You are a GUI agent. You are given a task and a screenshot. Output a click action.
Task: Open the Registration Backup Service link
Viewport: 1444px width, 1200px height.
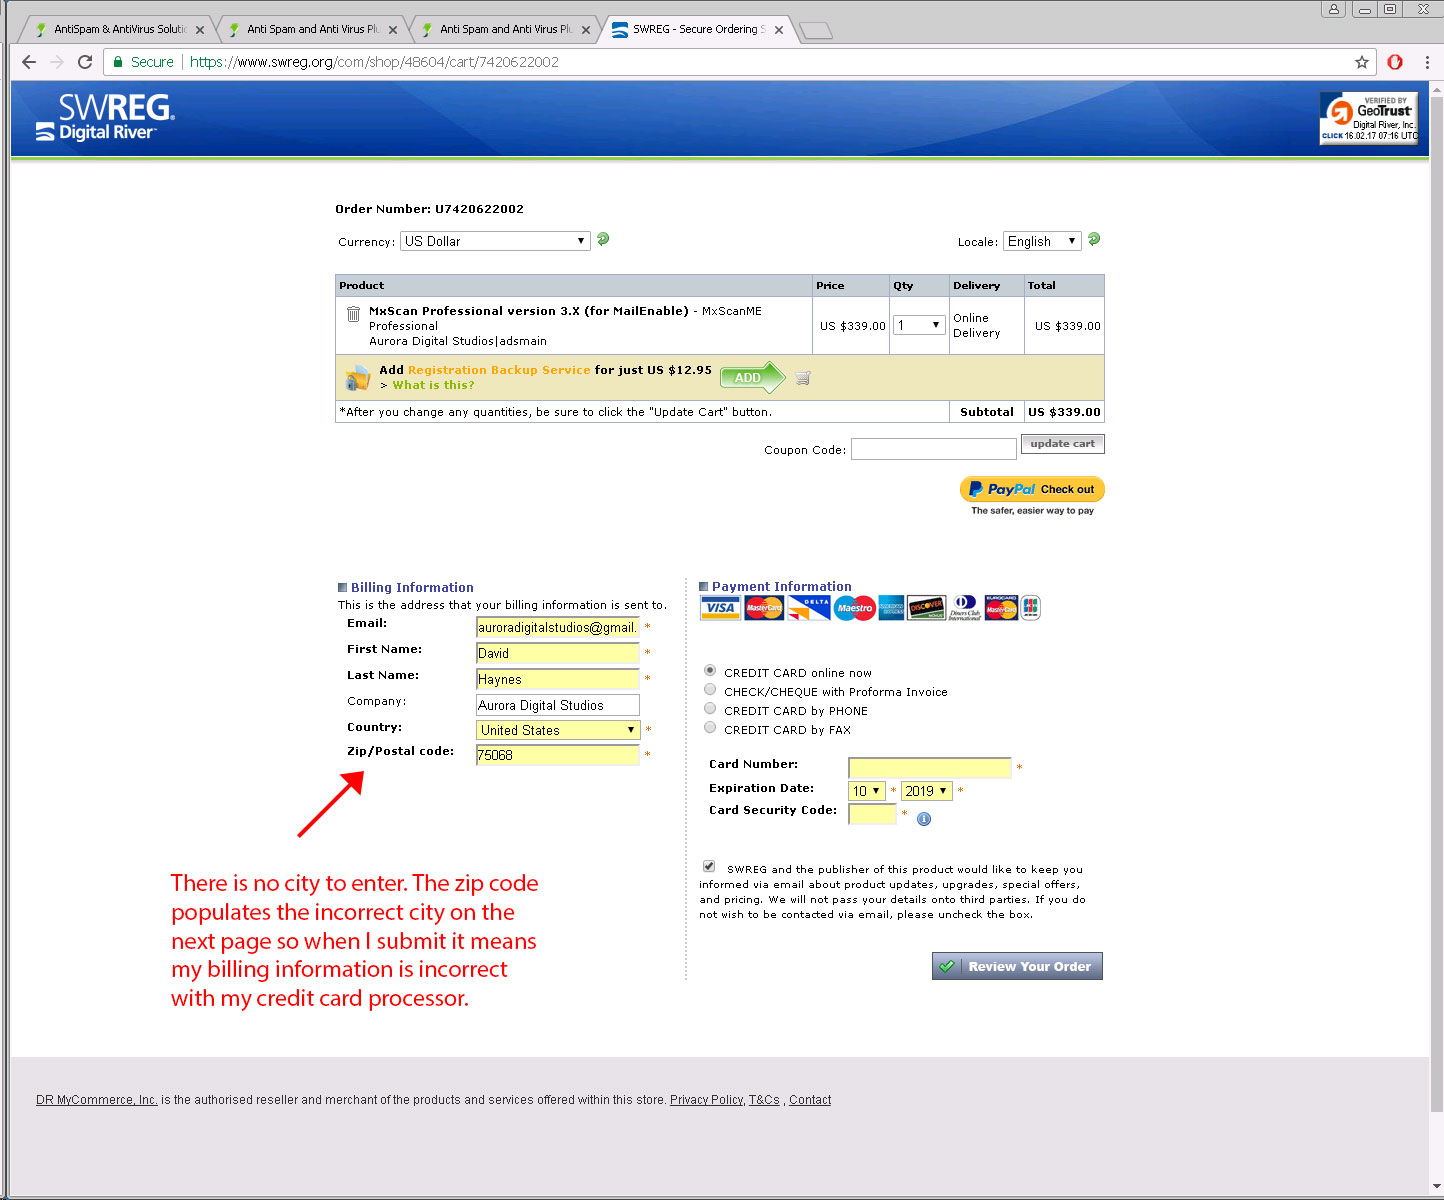(x=499, y=370)
